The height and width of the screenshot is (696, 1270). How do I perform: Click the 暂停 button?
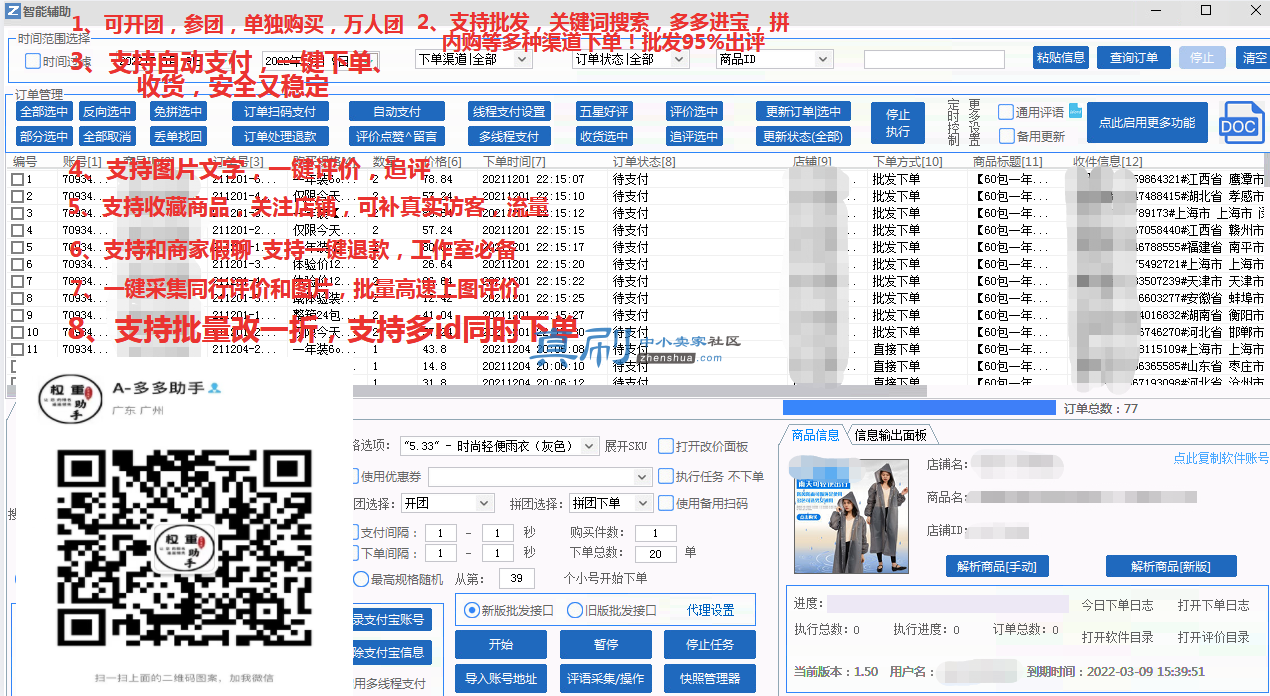(x=606, y=644)
